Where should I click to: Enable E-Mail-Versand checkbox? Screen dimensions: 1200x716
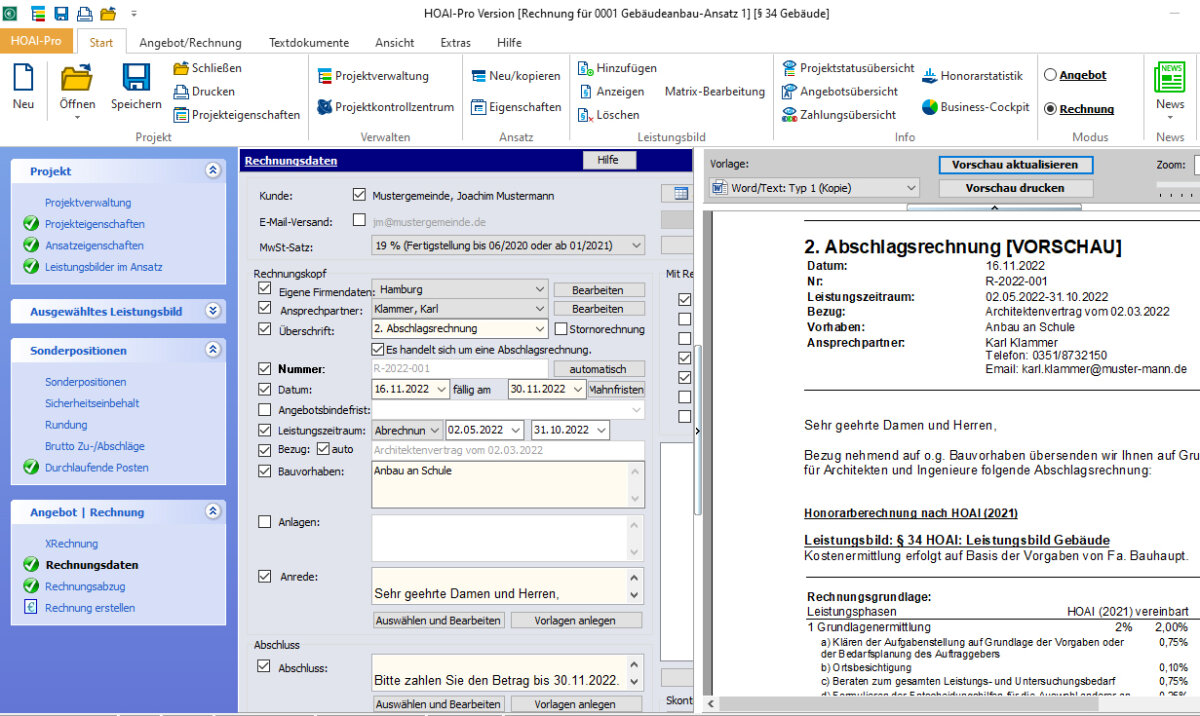click(x=359, y=220)
